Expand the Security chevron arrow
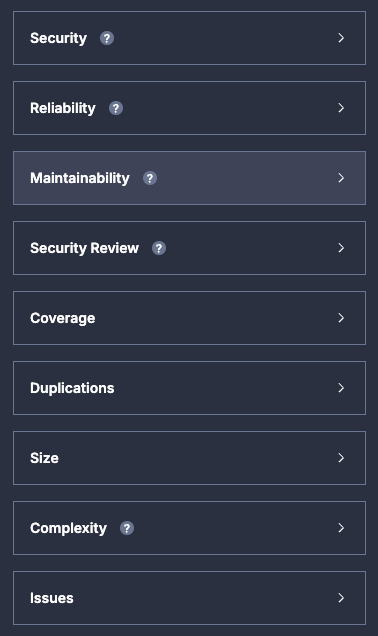The width and height of the screenshot is (378, 636). (x=341, y=38)
